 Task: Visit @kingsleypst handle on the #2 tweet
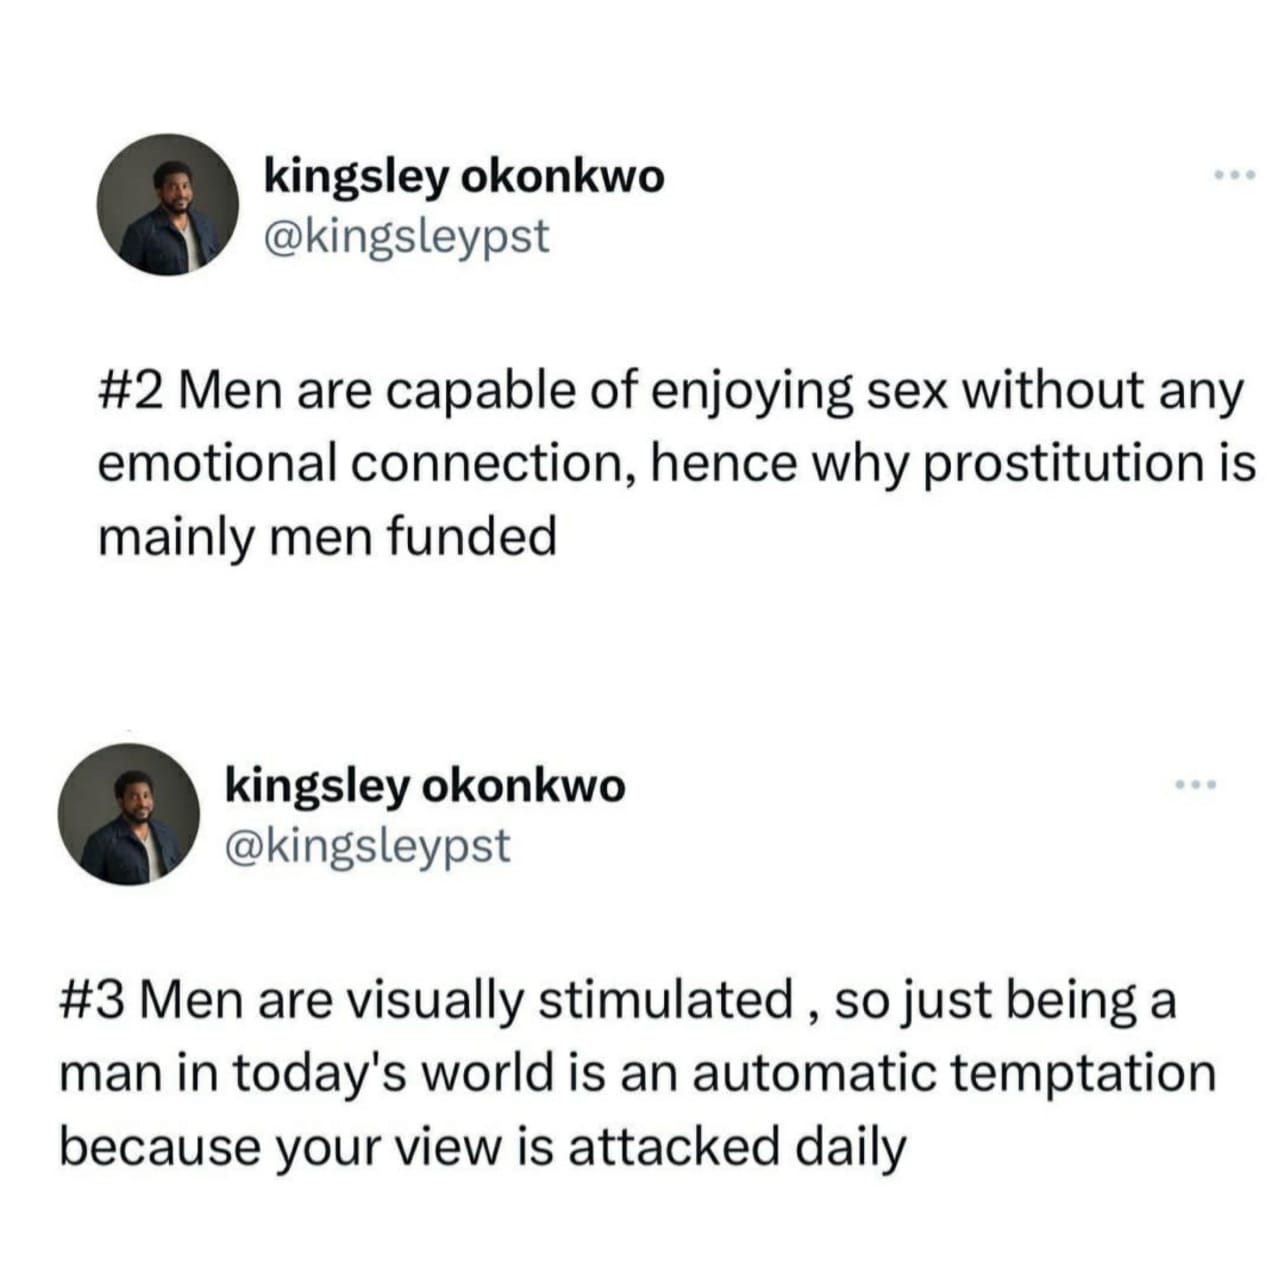click(406, 237)
